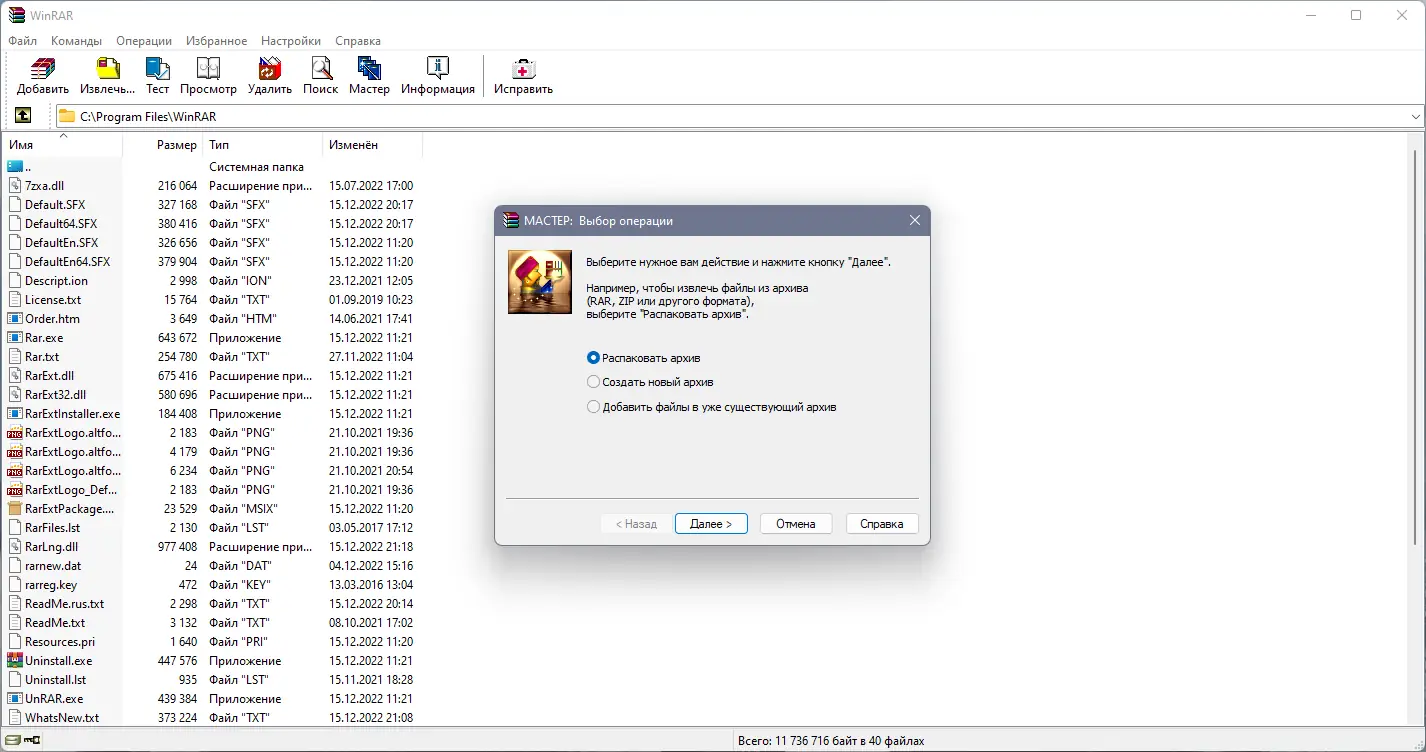This screenshot has height=752, width=1426.
Task: Open Просмотр (View) from the toolbar
Action: 208,68
